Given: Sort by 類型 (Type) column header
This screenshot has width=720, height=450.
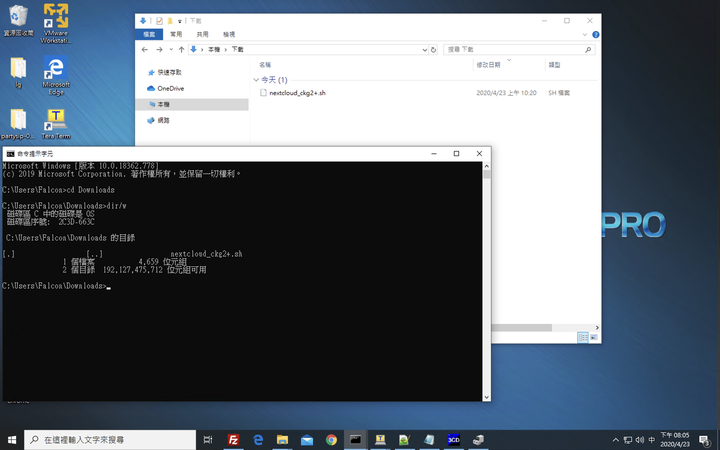Looking at the screenshot, I should [555, 65].
